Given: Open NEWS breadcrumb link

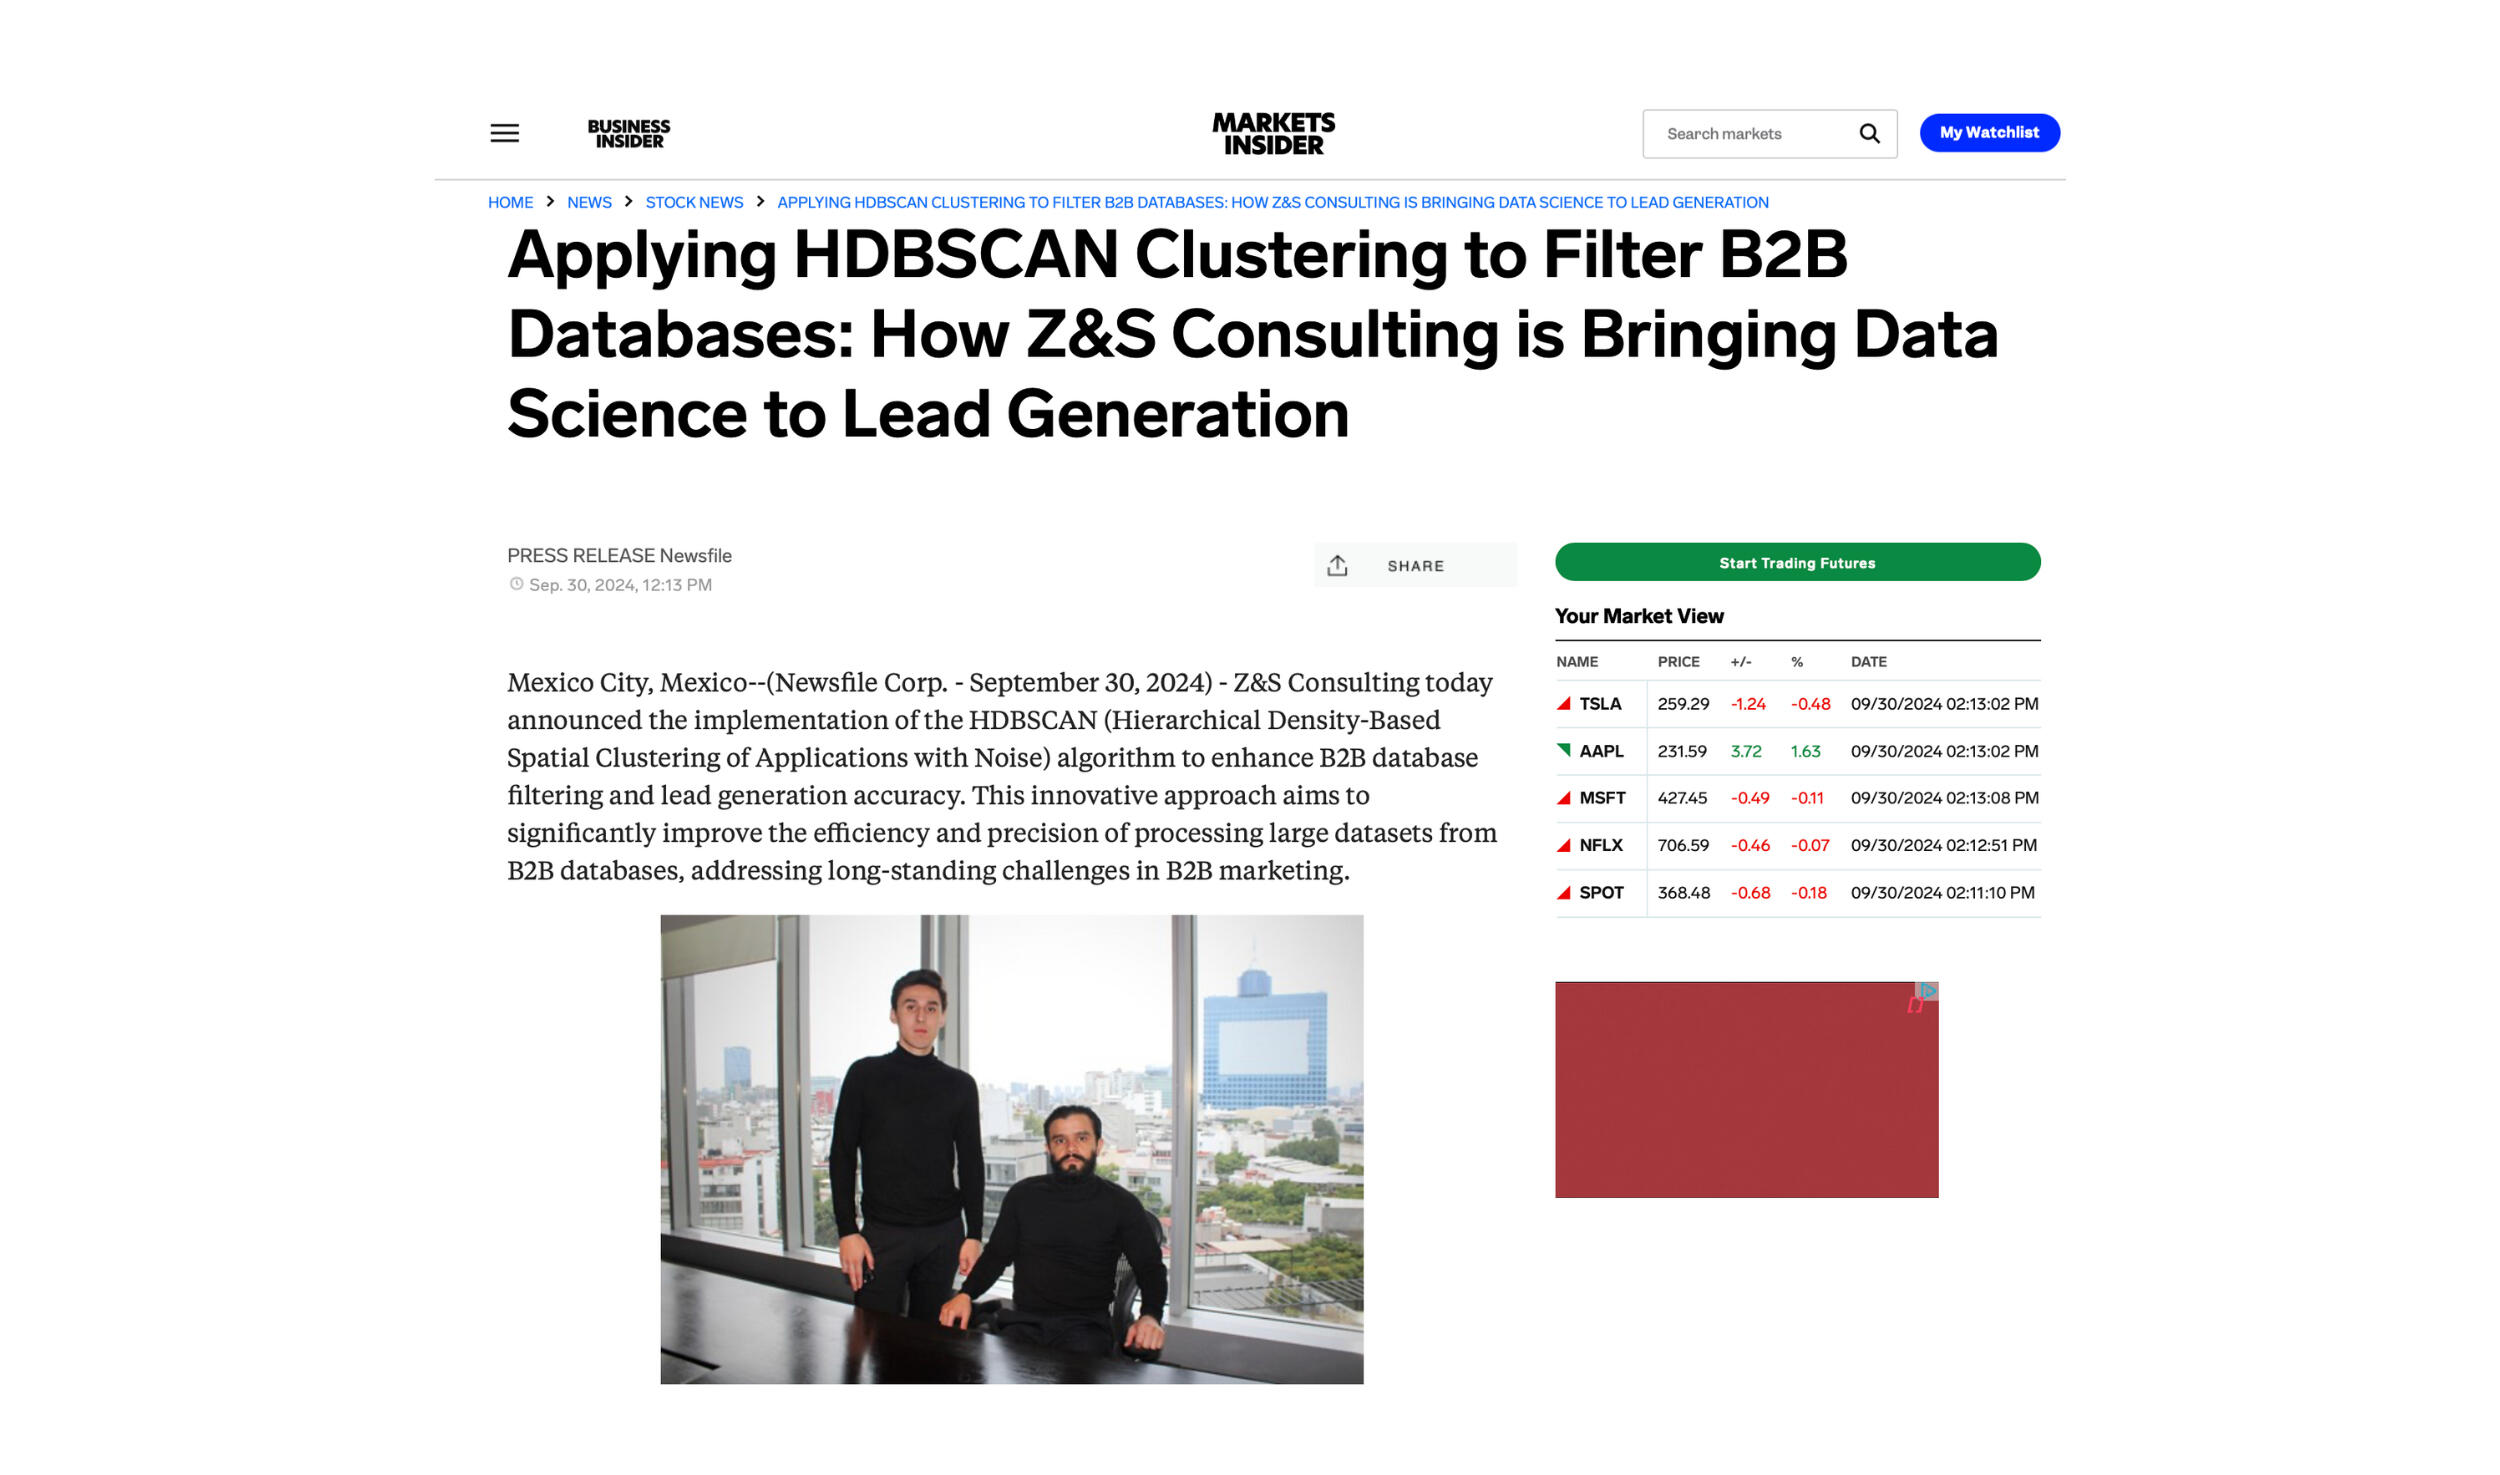Looking at the screenshot, I should [589, 202].
